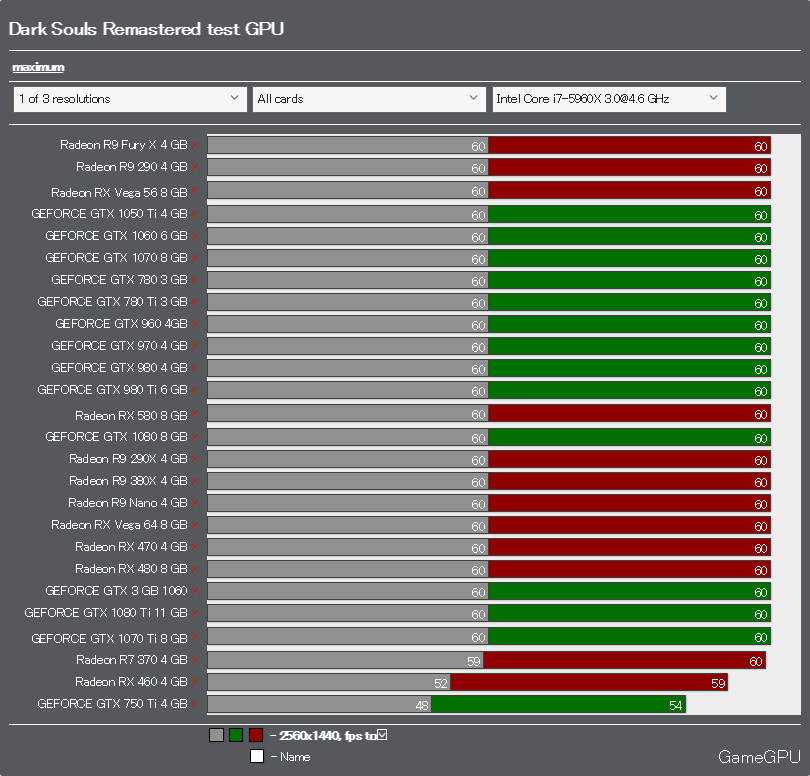
Task: Remove GEFORCE GTX 780 3 GB with its red X
Action: pyautogui.click(x=195, y=280)
